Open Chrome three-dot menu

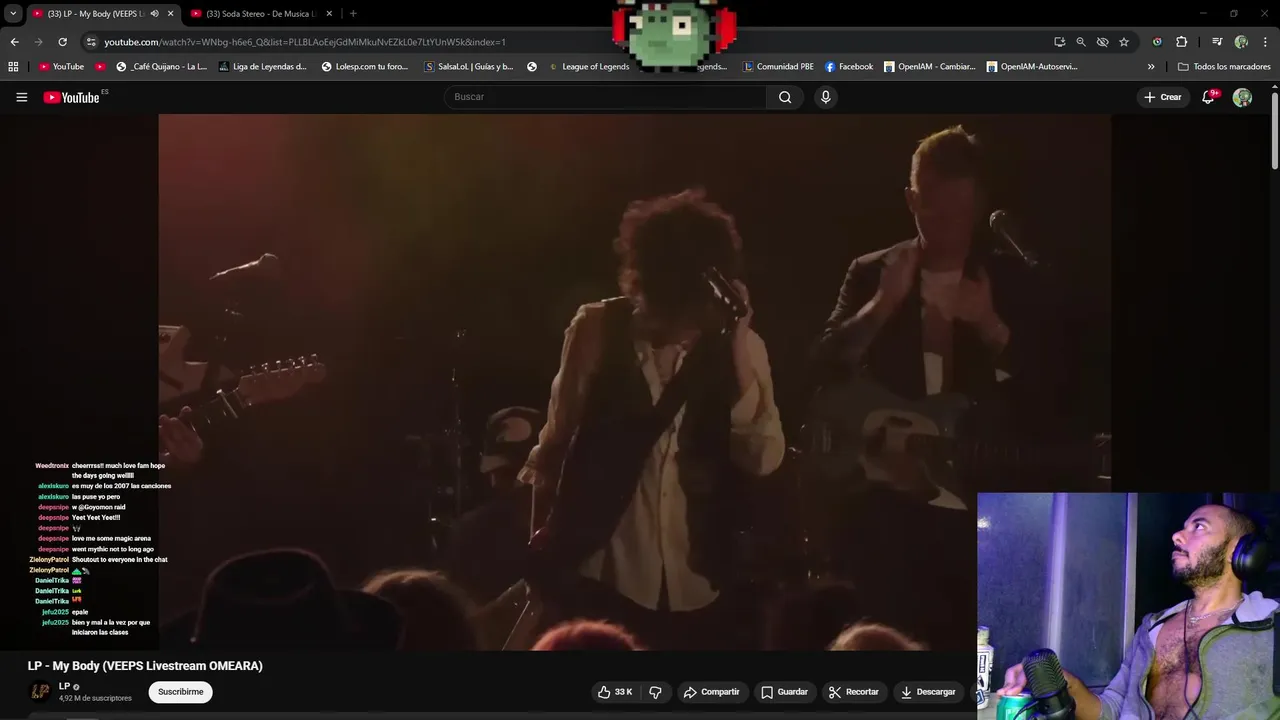point(1263,42)
